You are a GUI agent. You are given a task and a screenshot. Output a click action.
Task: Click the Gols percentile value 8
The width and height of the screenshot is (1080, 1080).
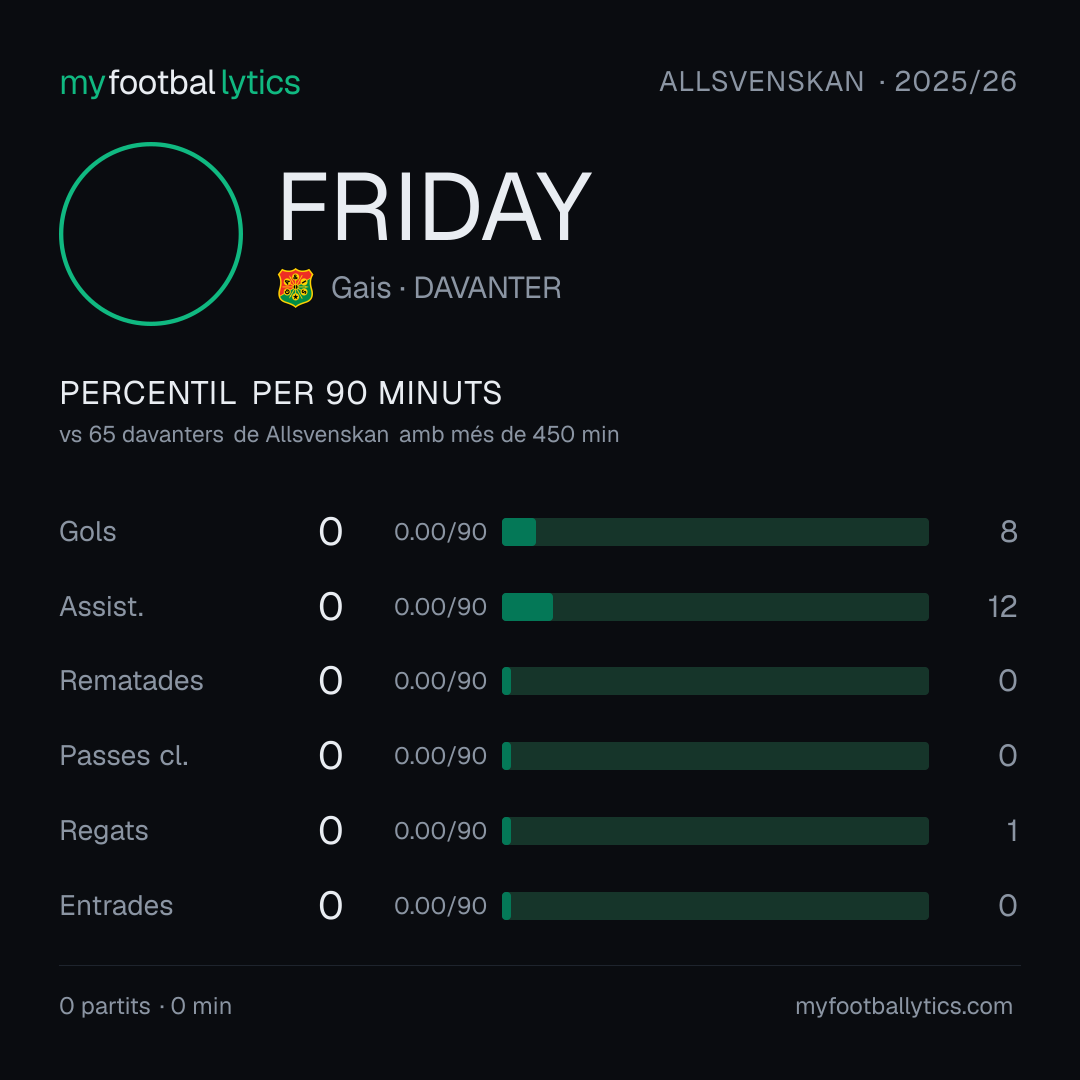pos(1008,532)
